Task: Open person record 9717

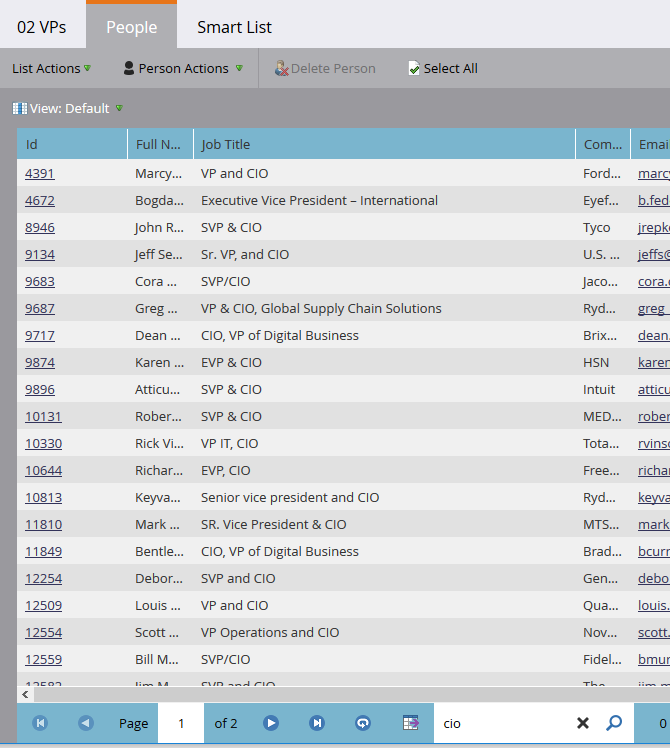Action: click(x=40, y=335)
